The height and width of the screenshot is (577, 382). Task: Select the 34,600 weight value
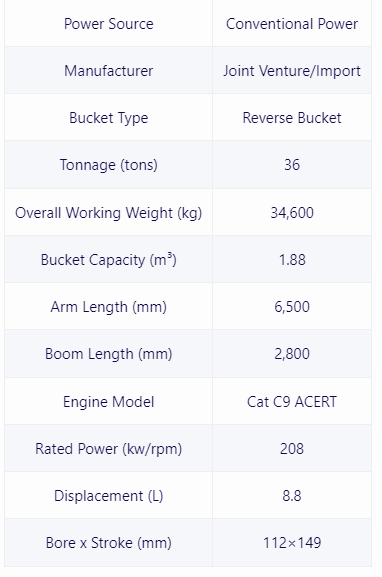[x=292, y=213]
